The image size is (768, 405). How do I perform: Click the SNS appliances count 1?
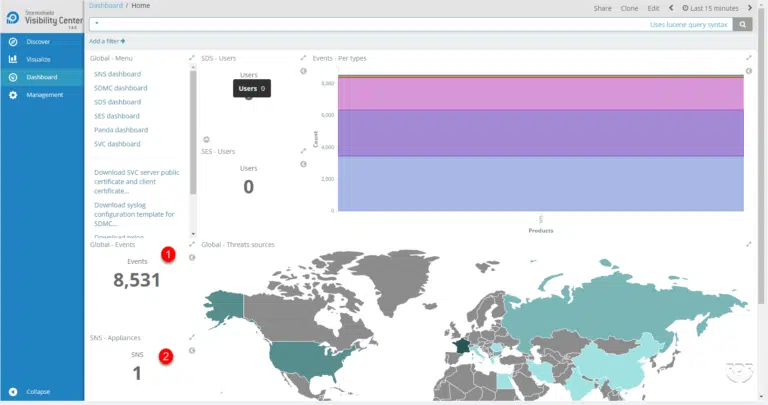pyautogui.click(x=137, y=373)
